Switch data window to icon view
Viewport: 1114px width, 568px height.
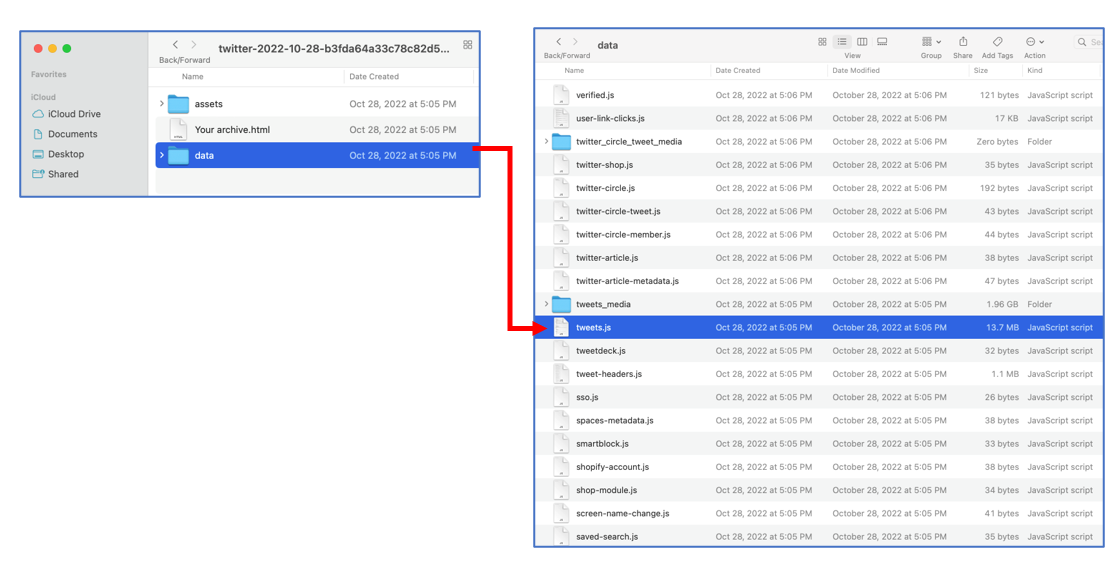coord(822,42)
